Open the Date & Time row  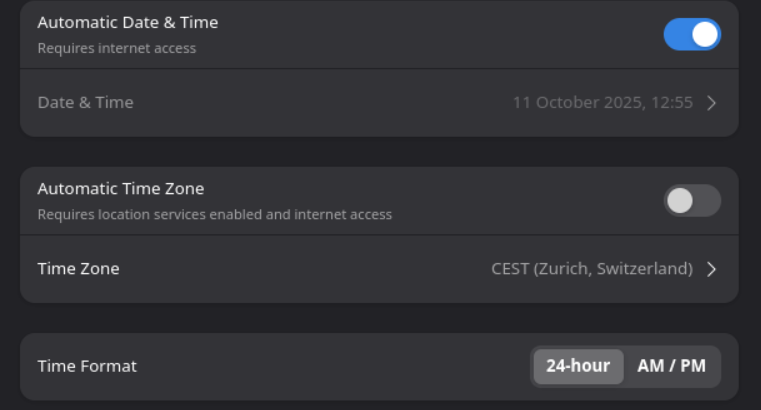[379, 103]
